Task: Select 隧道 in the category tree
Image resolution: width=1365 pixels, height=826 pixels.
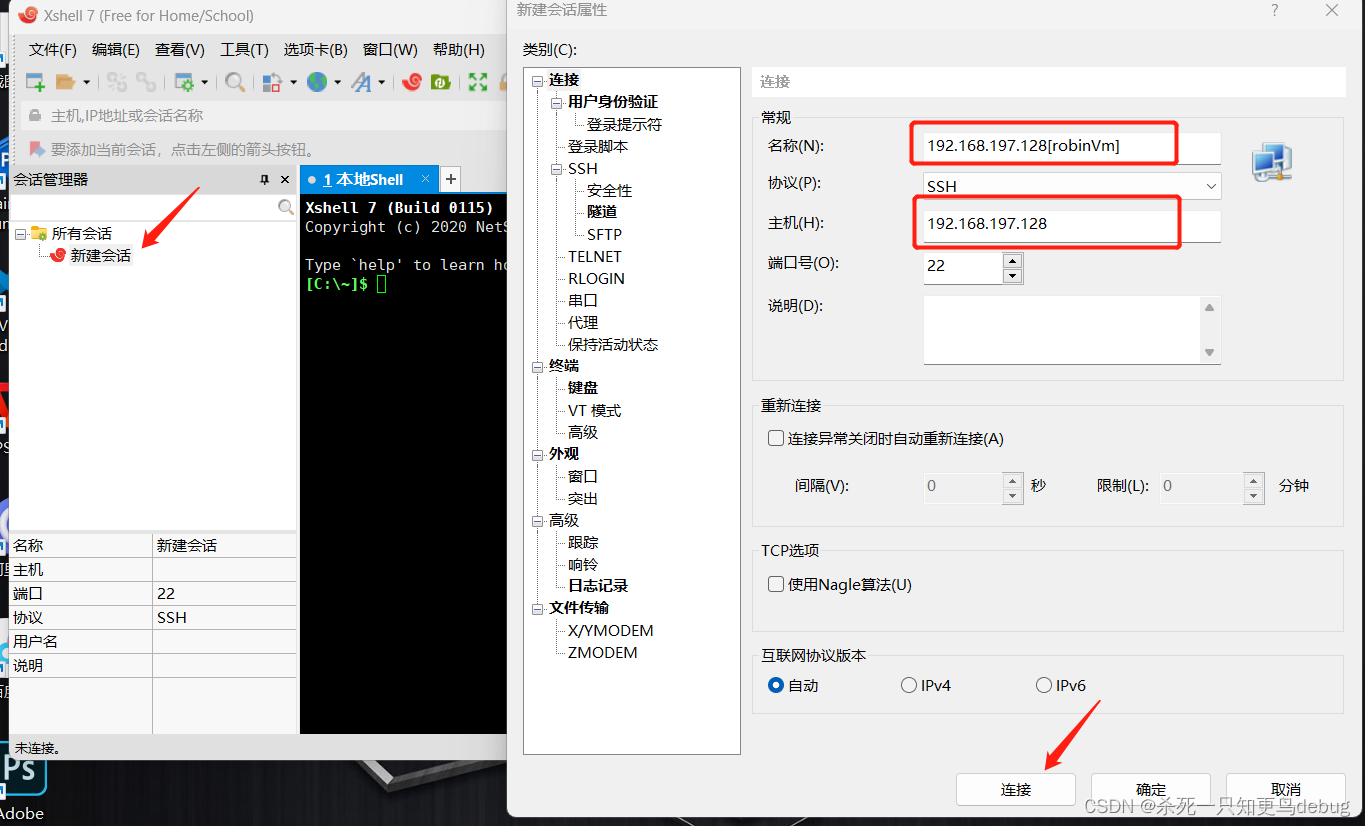Action: coord(602,212)
